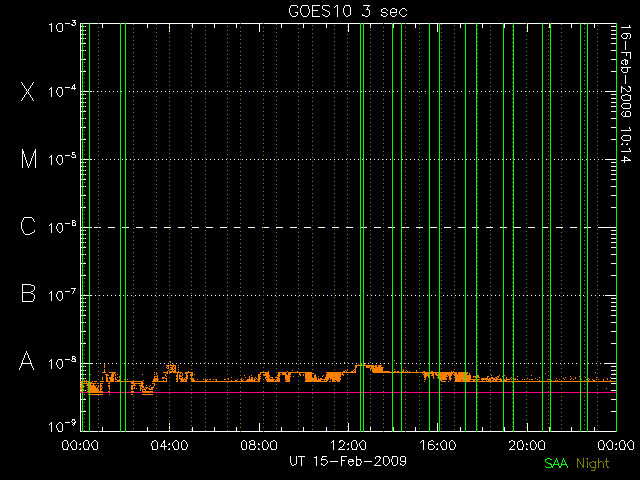Click the green SAA legend entry

tap(556, 463)
